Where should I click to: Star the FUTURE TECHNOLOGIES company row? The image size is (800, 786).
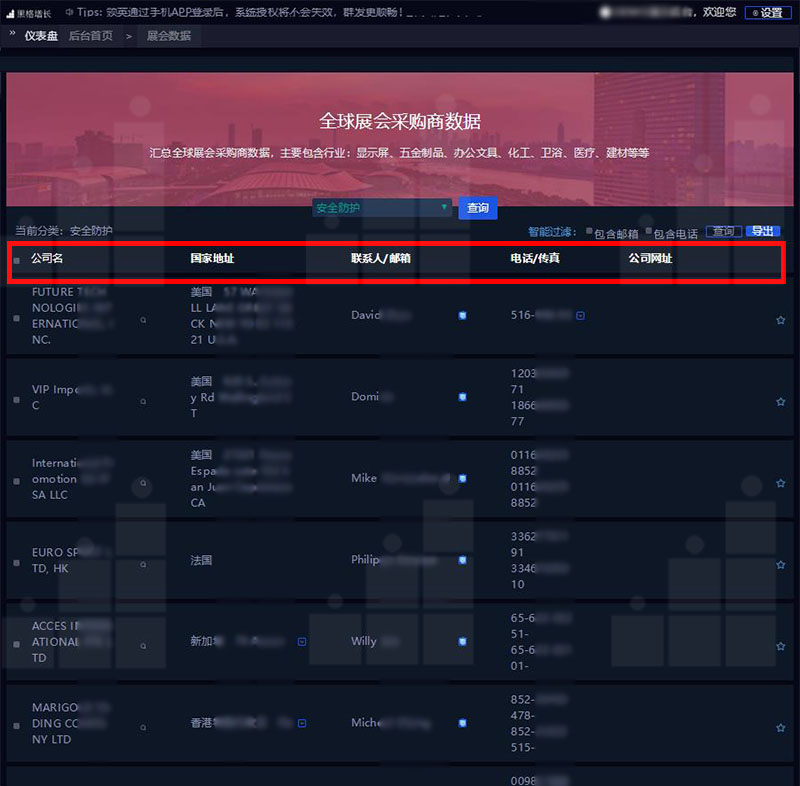(780, 320)
